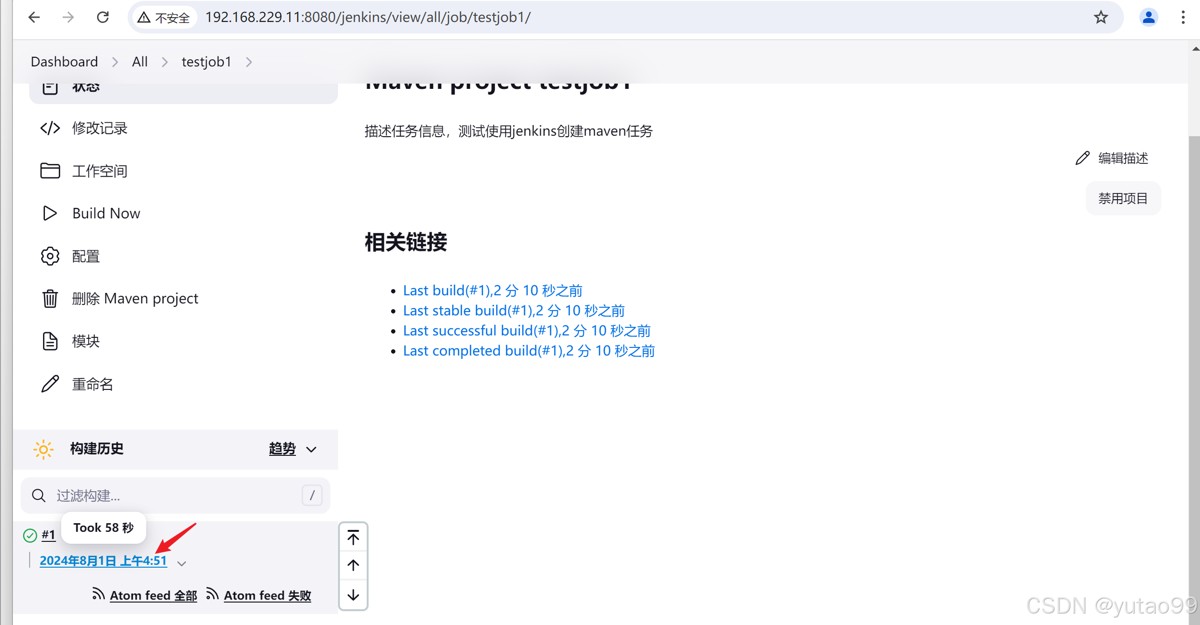Click the code icon beside 修改记录
The width and height of the screenshot is (1200, 625).
coord(50,128)
